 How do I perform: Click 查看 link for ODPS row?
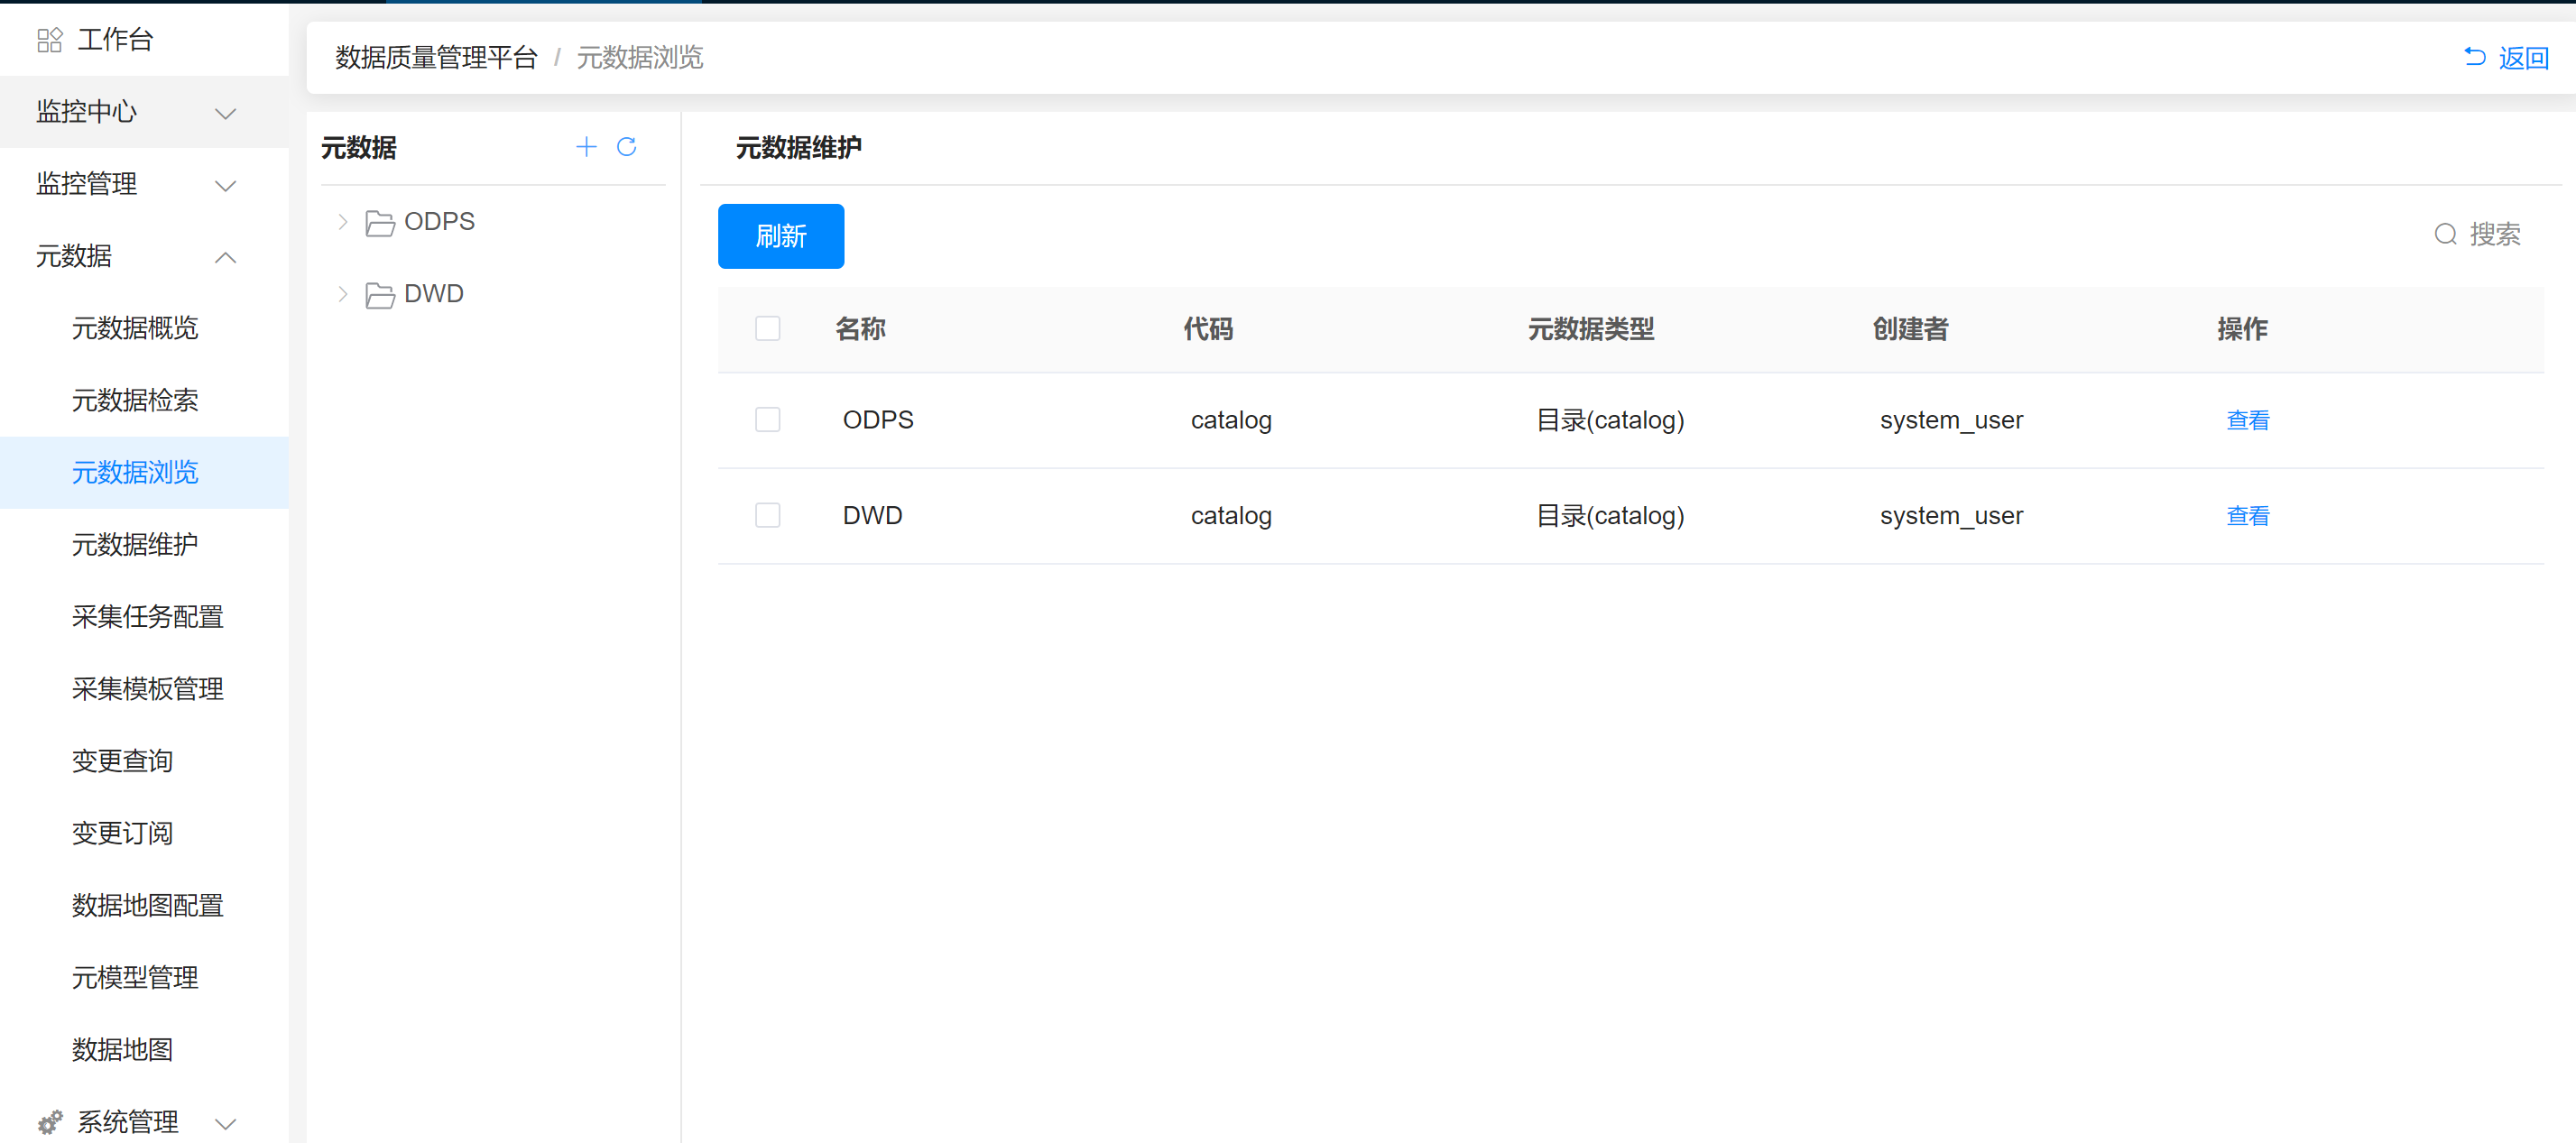[x=2247, y=420]
